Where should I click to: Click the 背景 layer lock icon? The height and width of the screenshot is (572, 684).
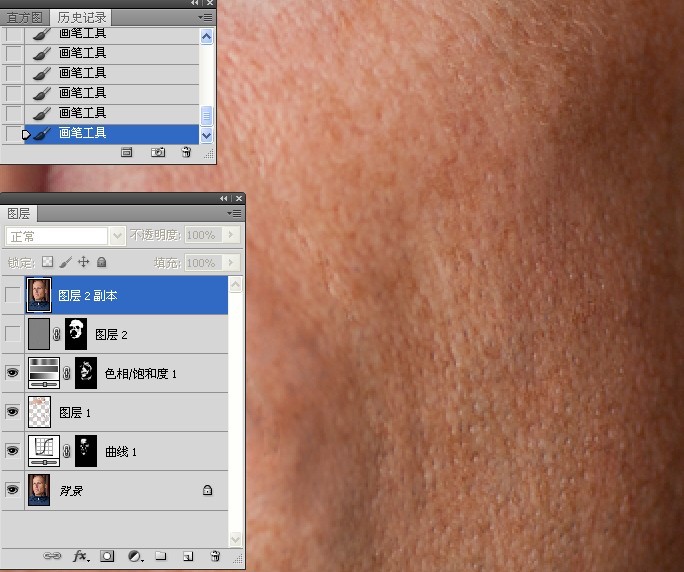pos(208,490)
